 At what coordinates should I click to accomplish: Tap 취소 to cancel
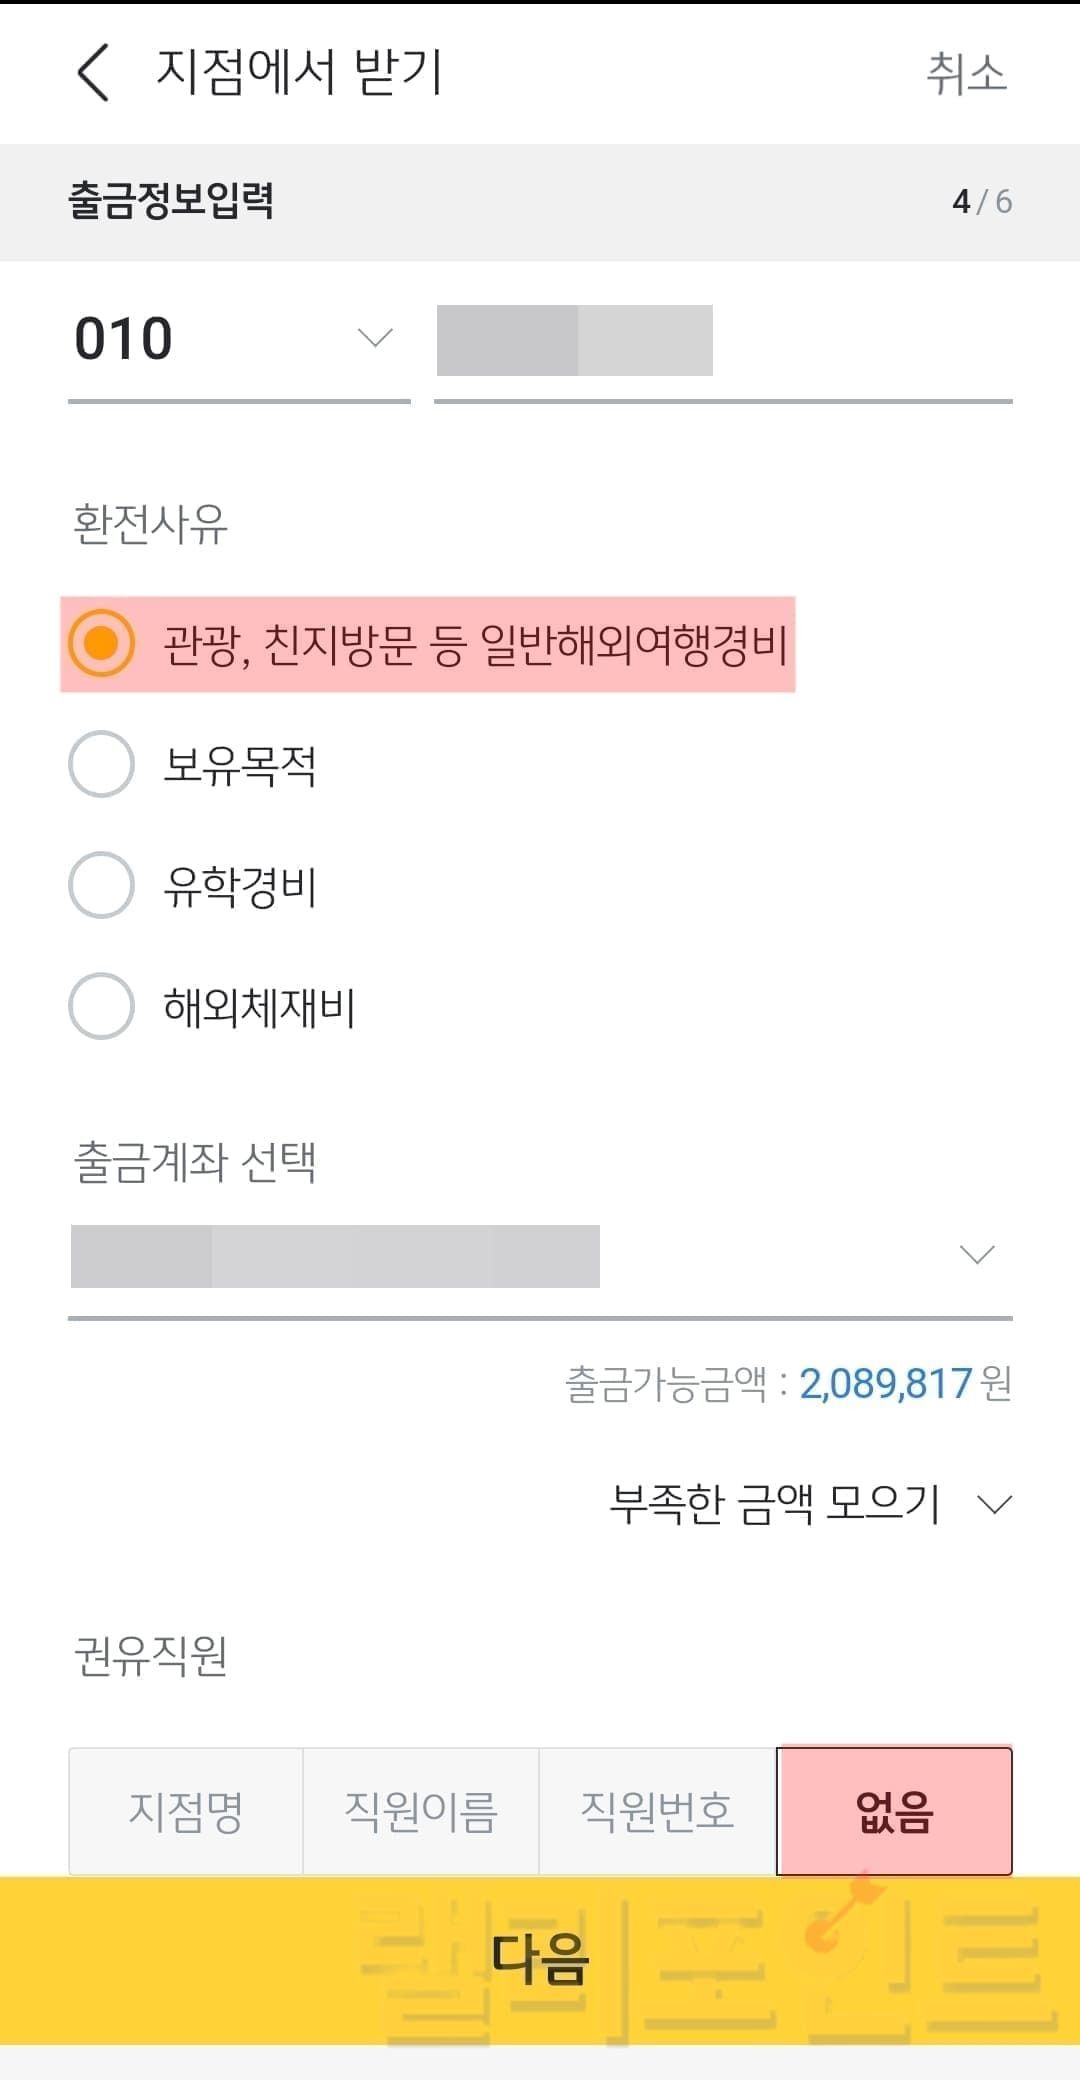pyautogui.click(x=965, y=74)
